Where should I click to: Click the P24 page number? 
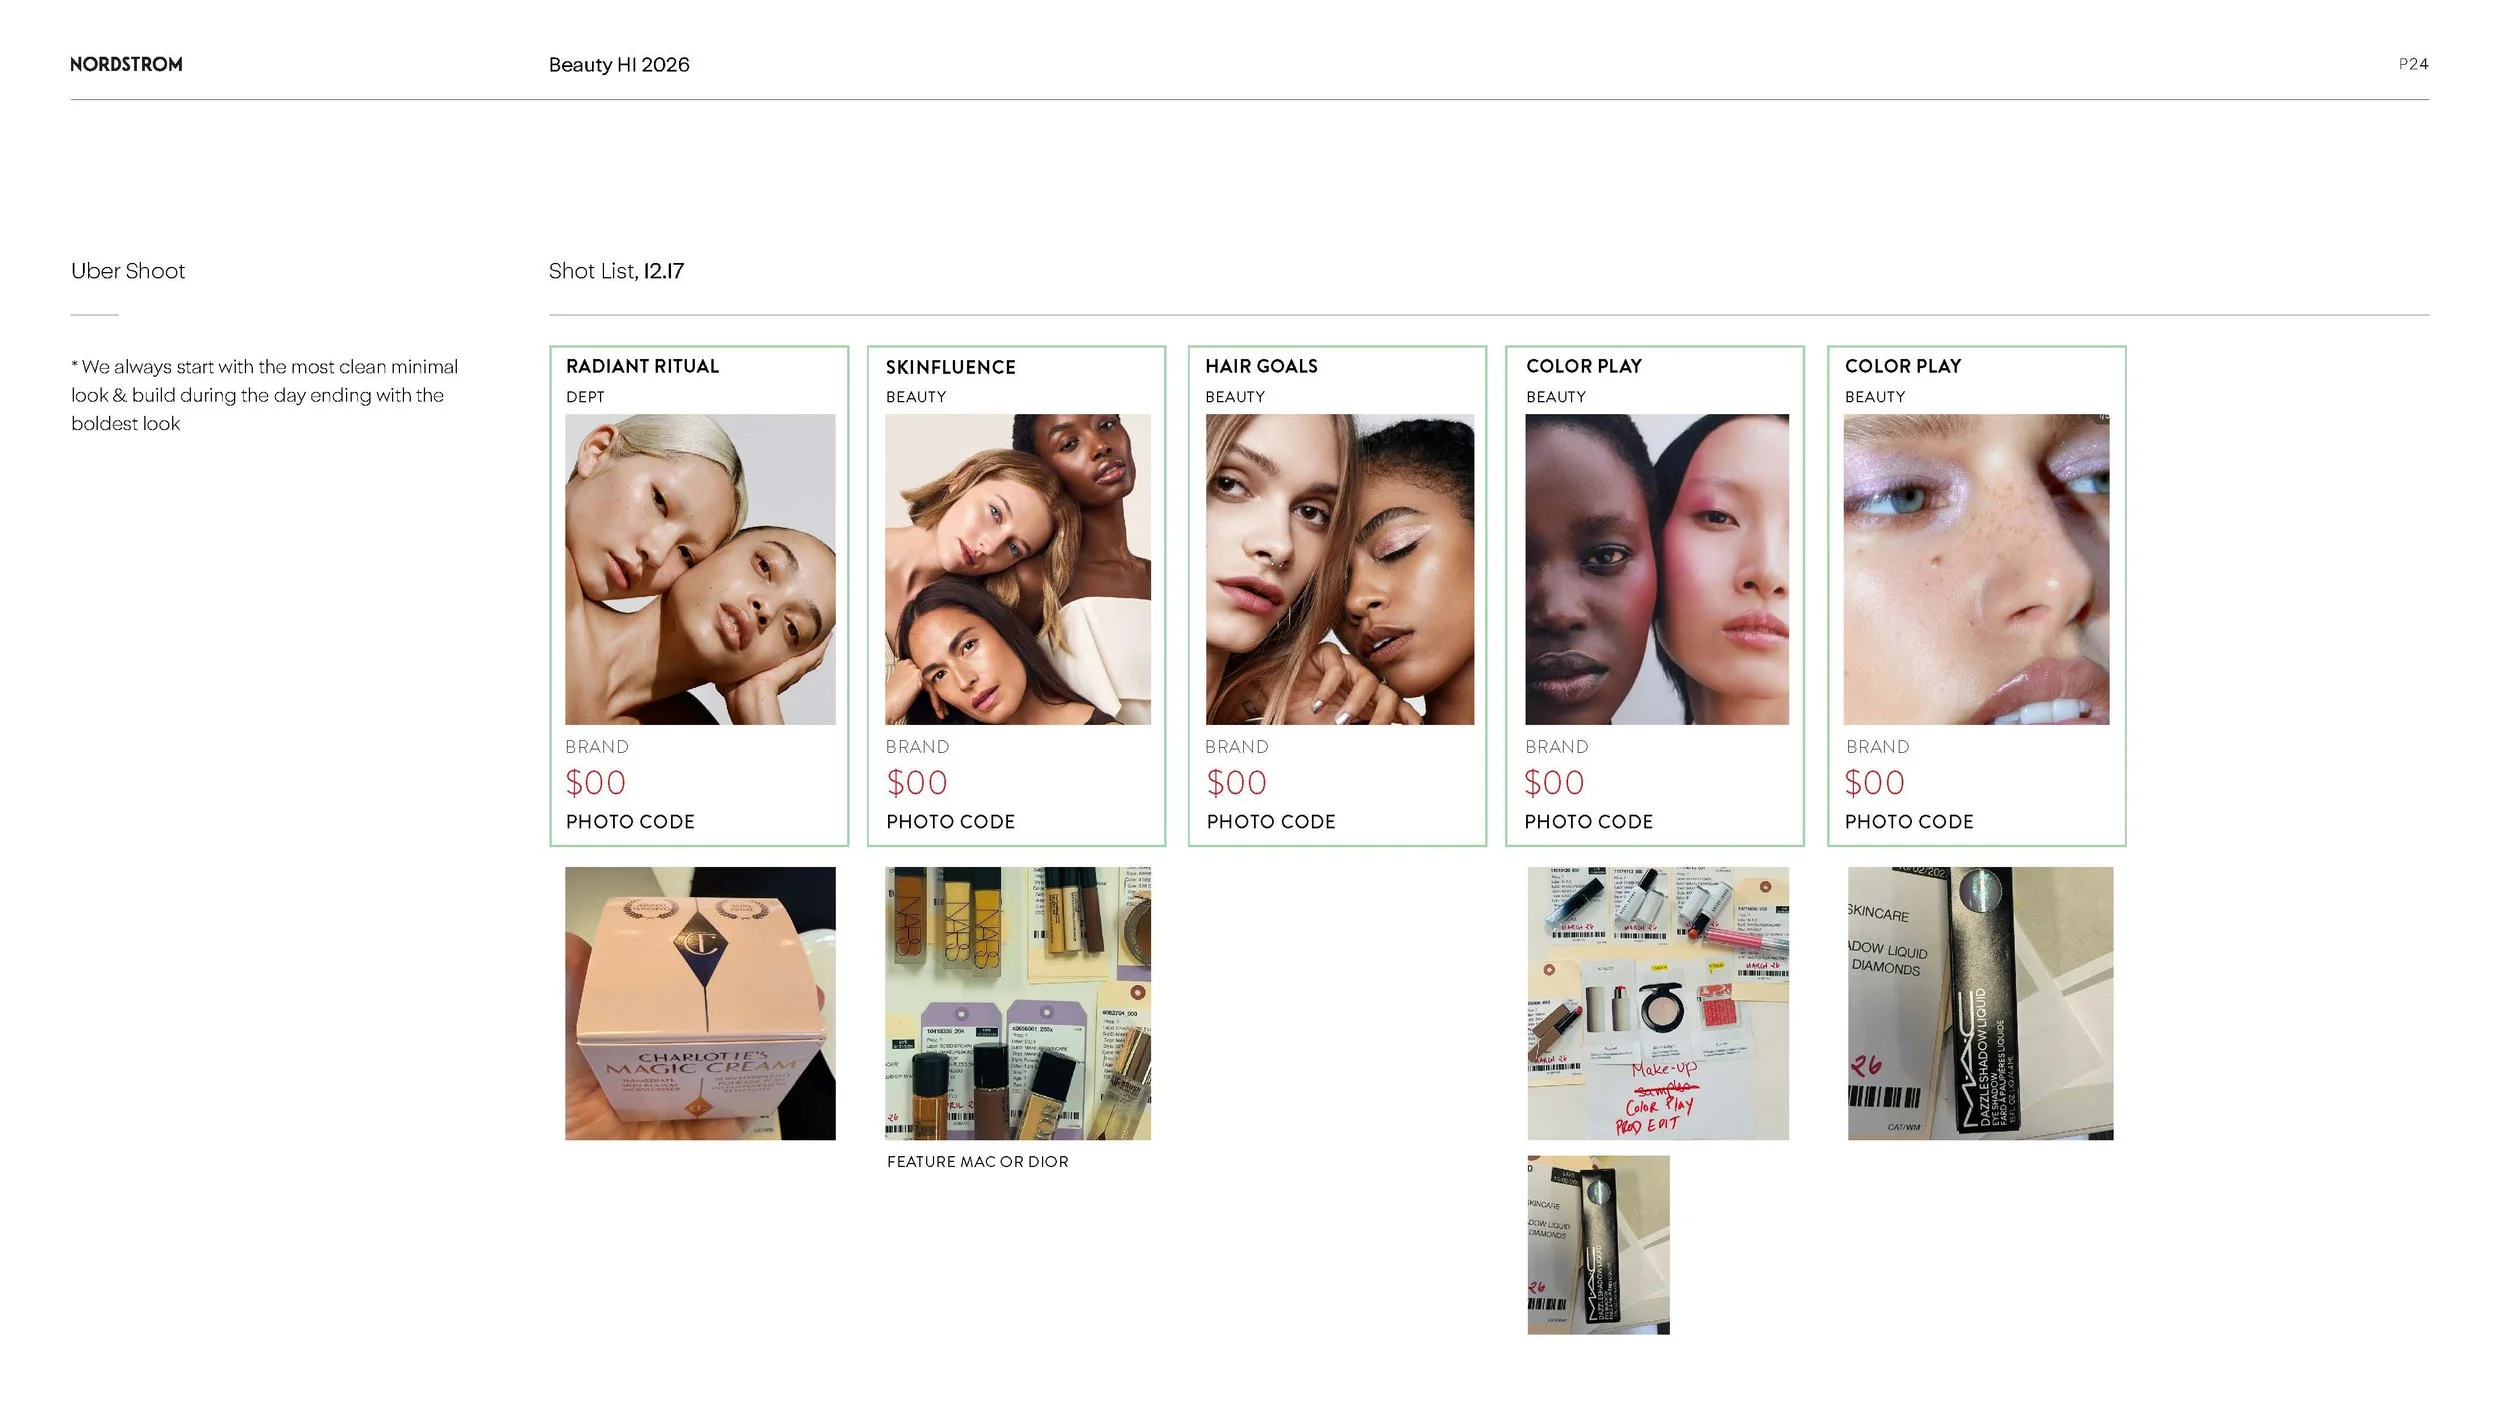click(x=2412, y=64)
